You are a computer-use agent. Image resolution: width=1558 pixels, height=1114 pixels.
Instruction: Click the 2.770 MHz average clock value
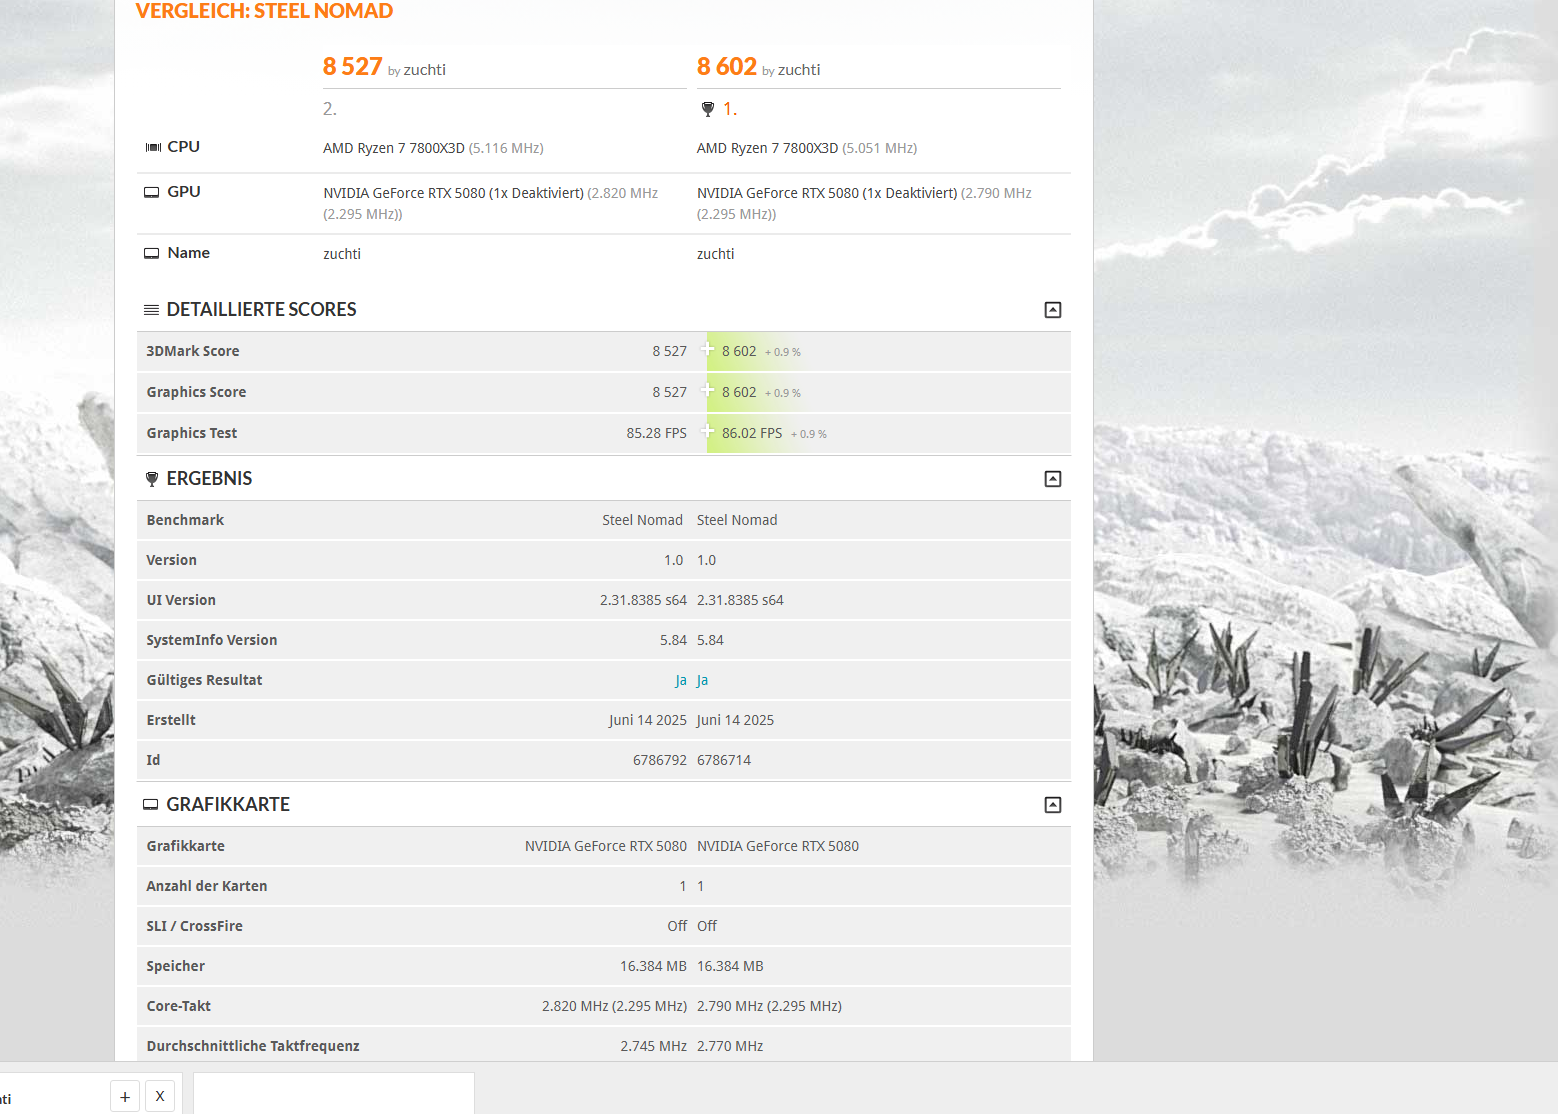click(730, 1046)
